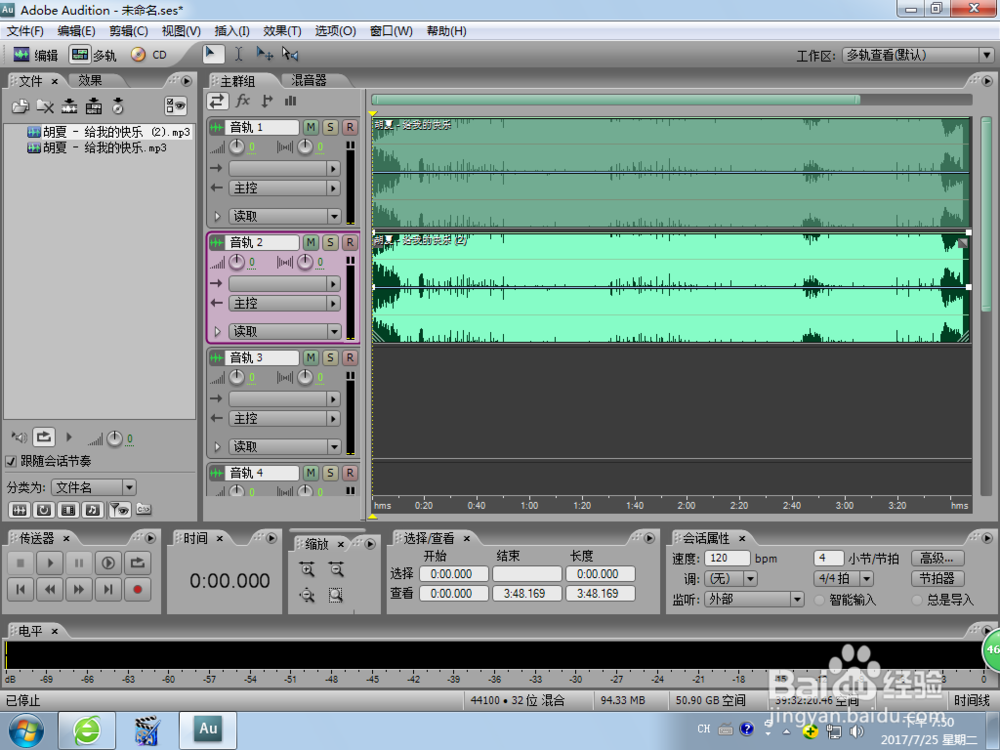Click zoom out horizontally icon
Screen dimensions: 1000x750
(336, 569)
